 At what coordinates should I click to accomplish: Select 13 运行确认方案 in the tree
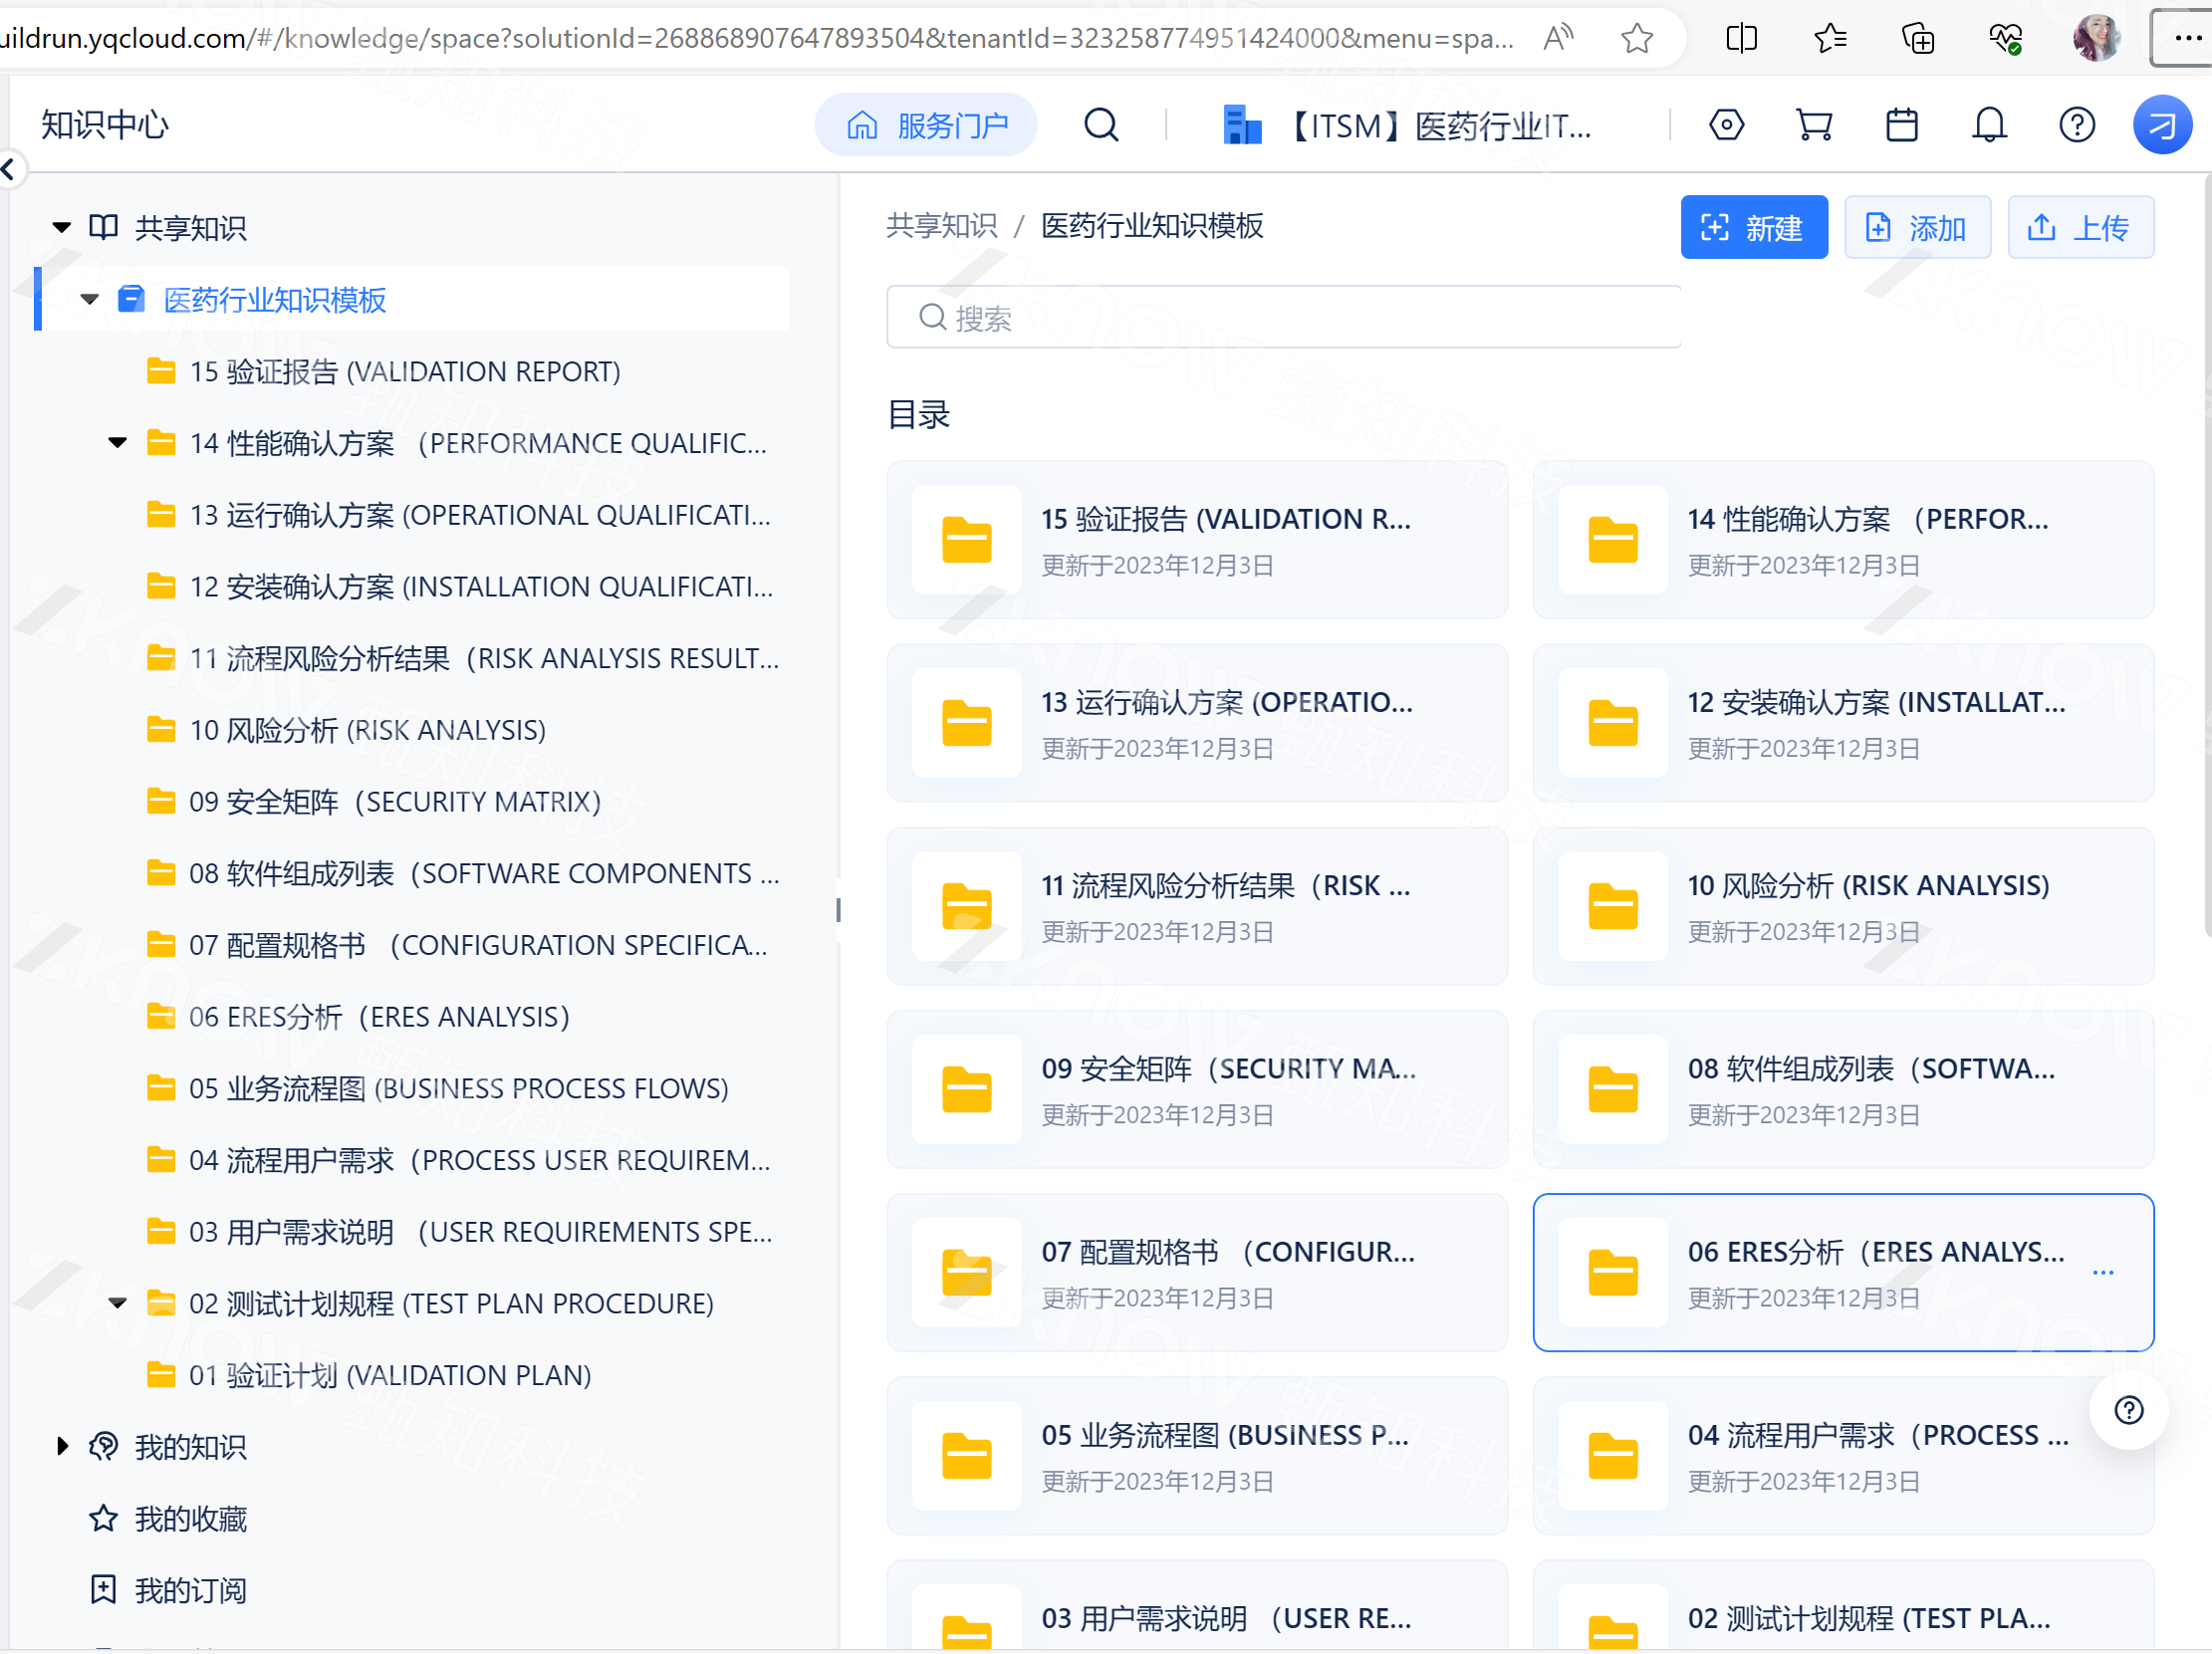[x=479, y=515]
